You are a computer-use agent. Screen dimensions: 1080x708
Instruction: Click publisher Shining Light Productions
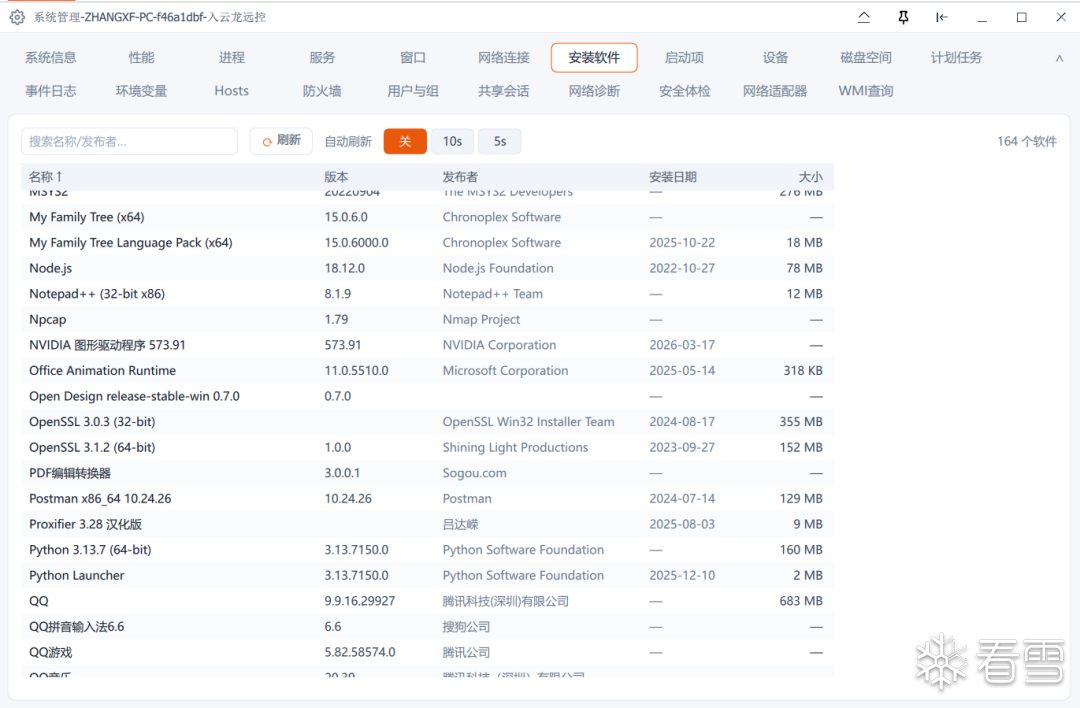click(515, 447)
